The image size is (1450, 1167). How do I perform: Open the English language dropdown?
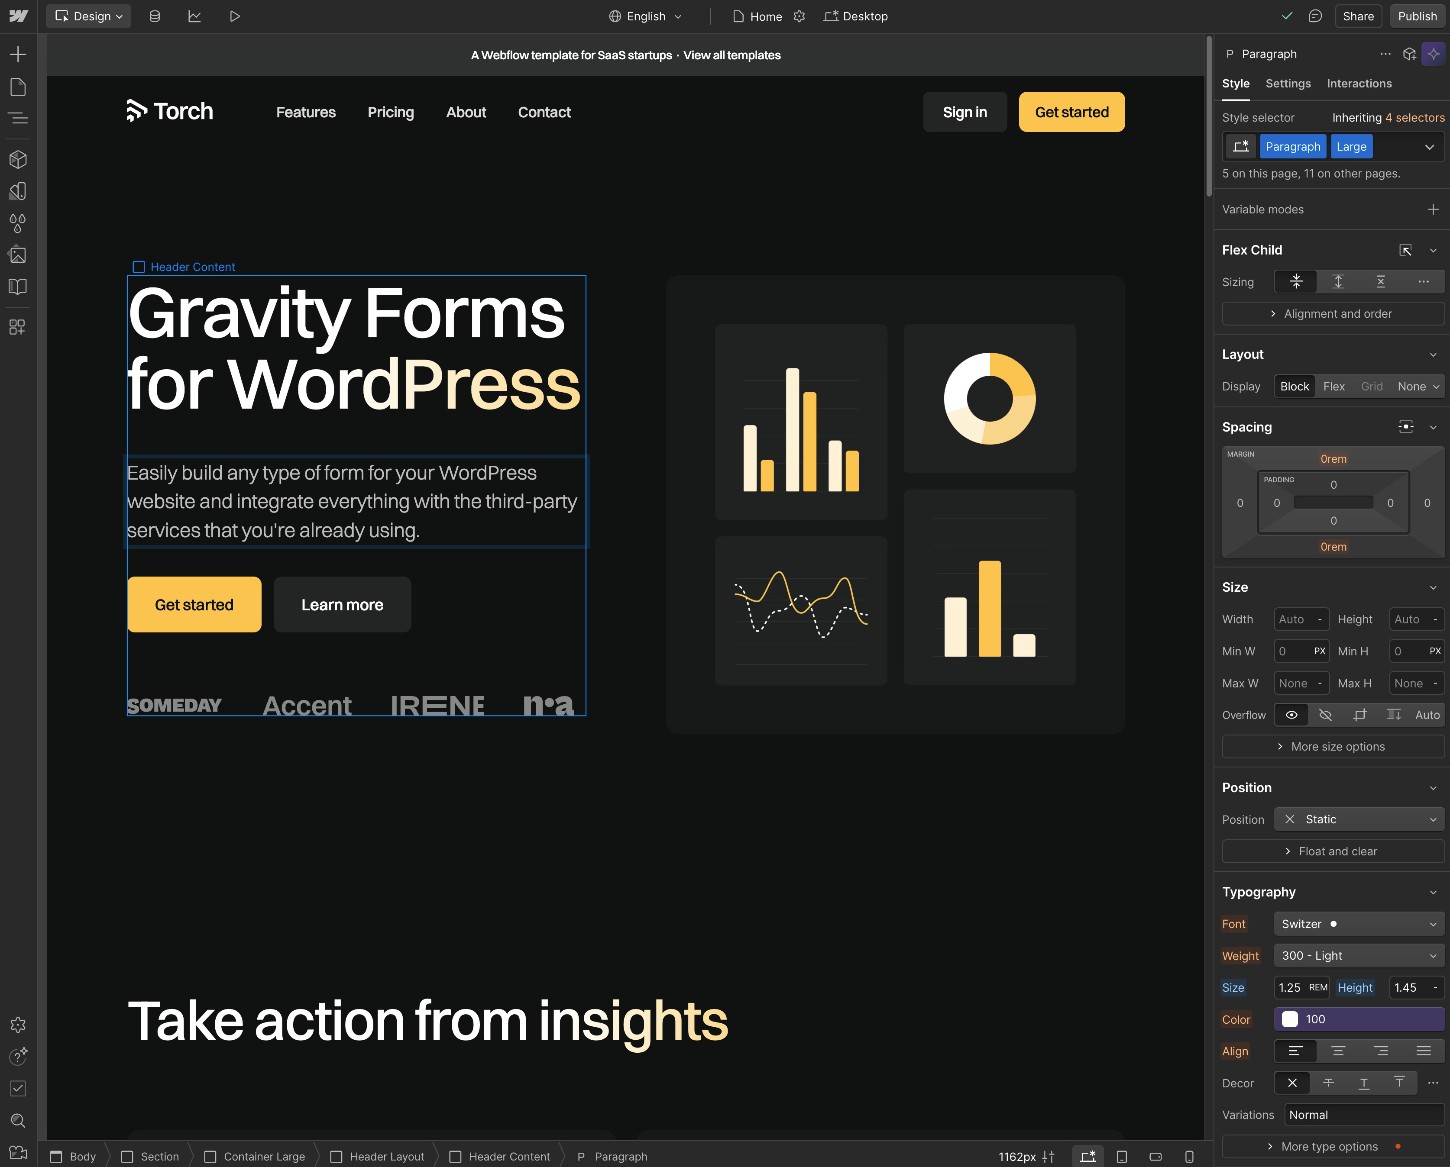(x=645, y=16)
